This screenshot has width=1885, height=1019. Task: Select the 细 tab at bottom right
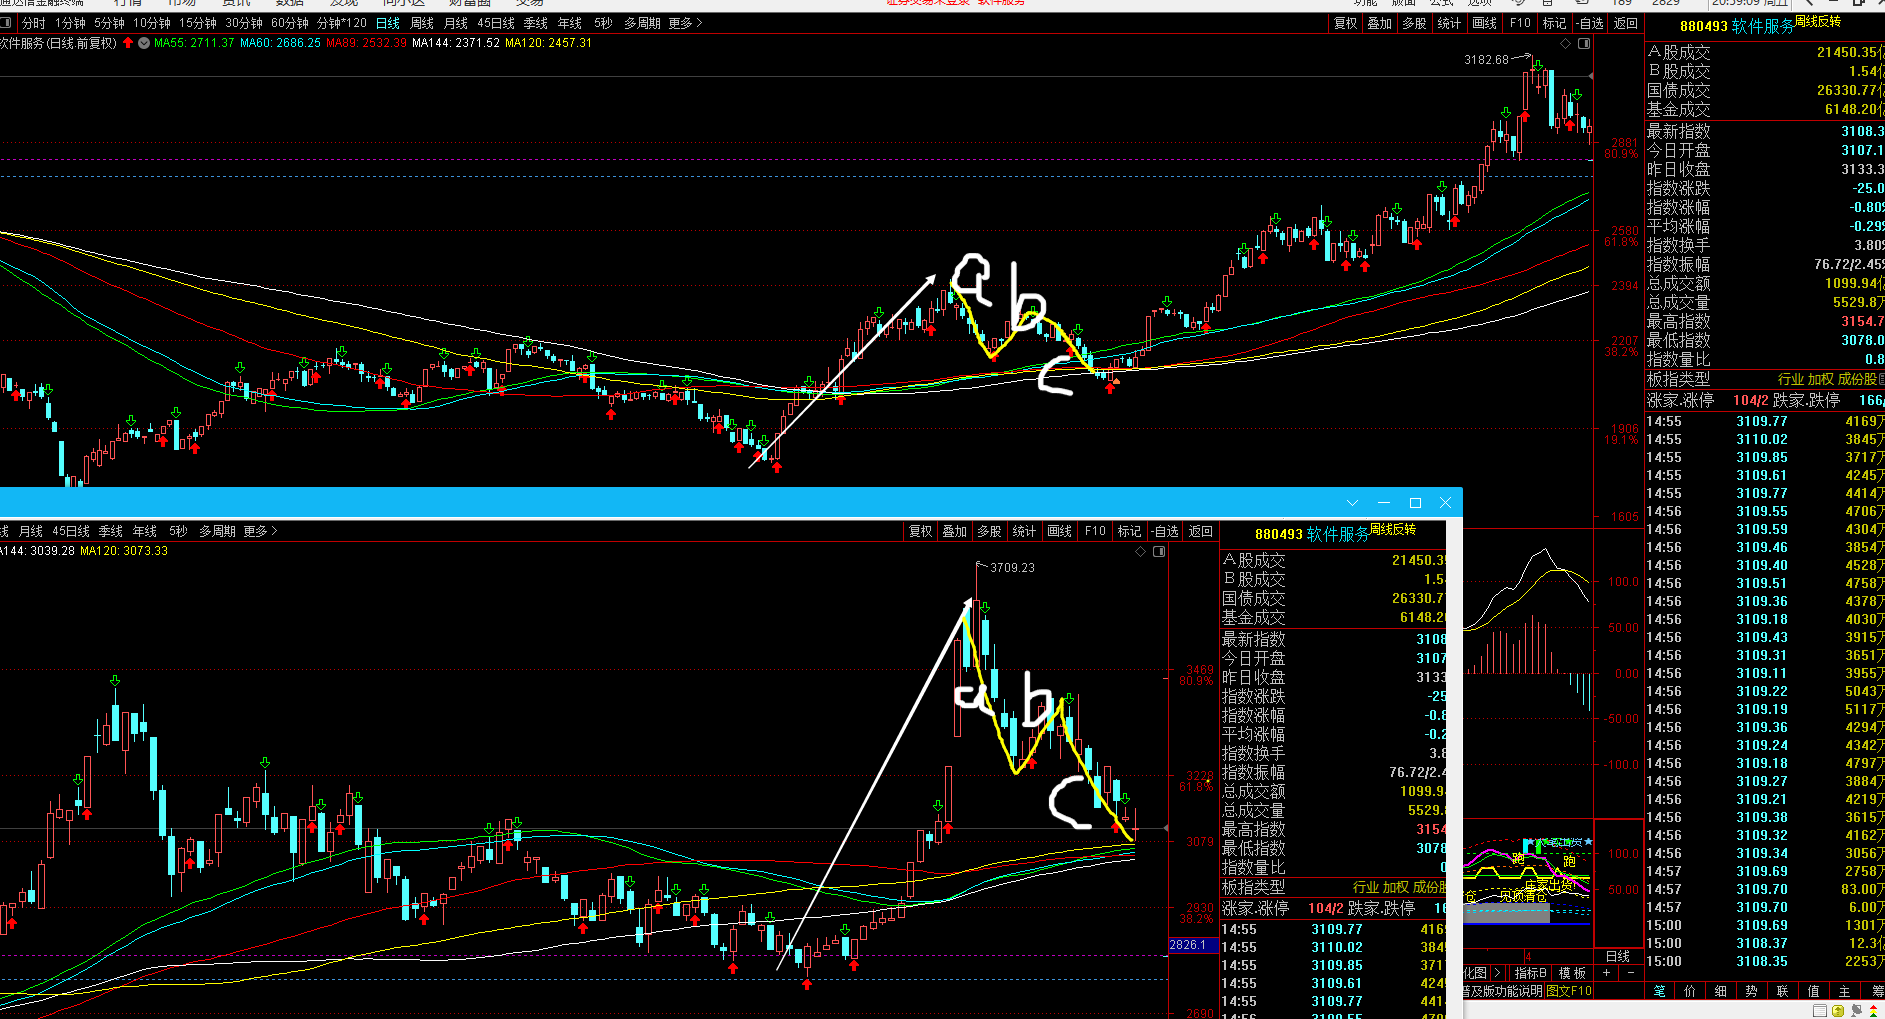[1721, 991]
